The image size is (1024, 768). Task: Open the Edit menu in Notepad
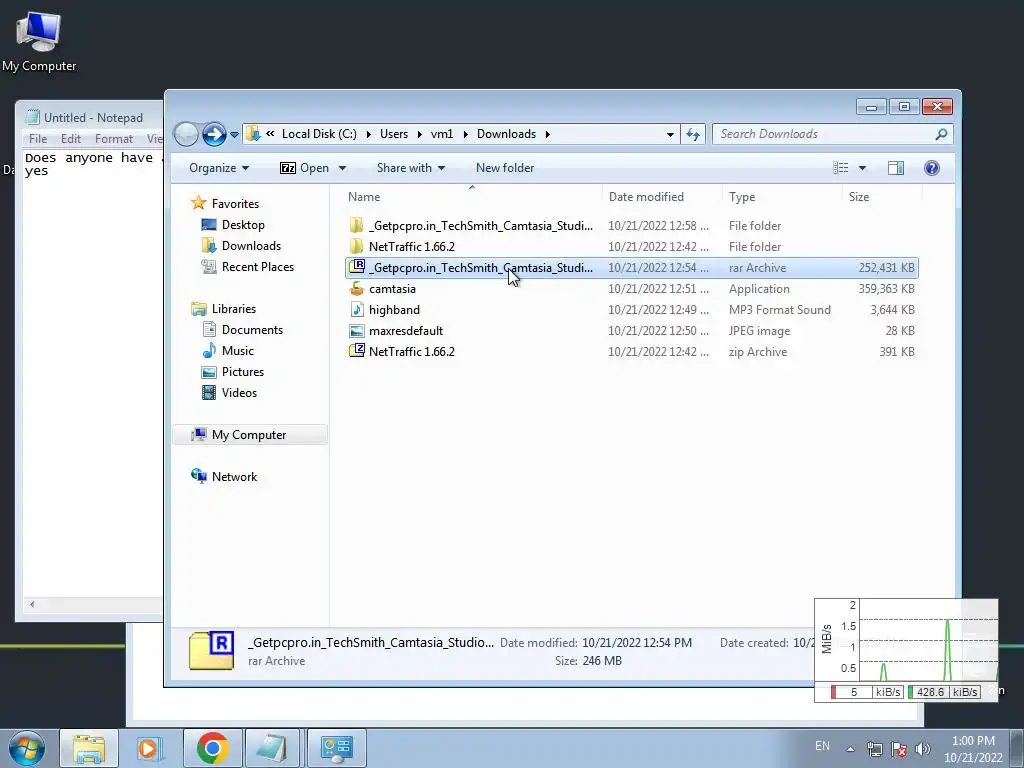click(71, 138)
